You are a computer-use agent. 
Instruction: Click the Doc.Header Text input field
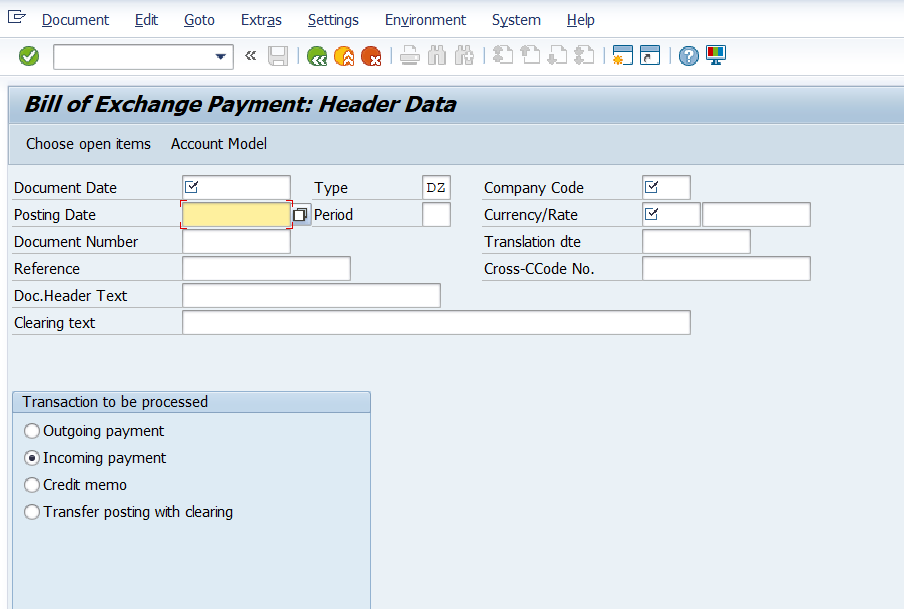311,296
